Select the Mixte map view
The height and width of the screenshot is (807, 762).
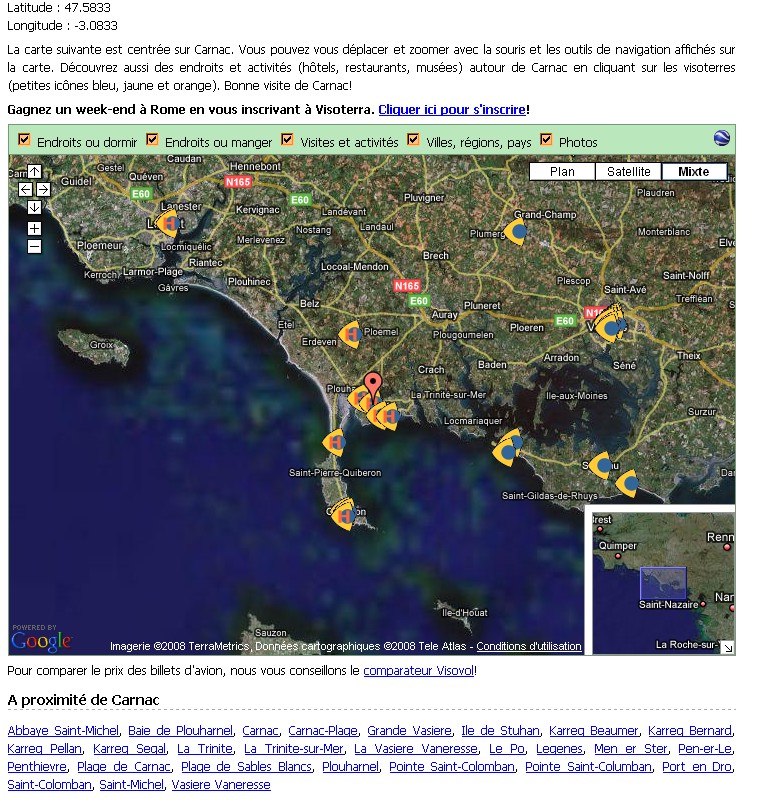(x=694, y=171)
